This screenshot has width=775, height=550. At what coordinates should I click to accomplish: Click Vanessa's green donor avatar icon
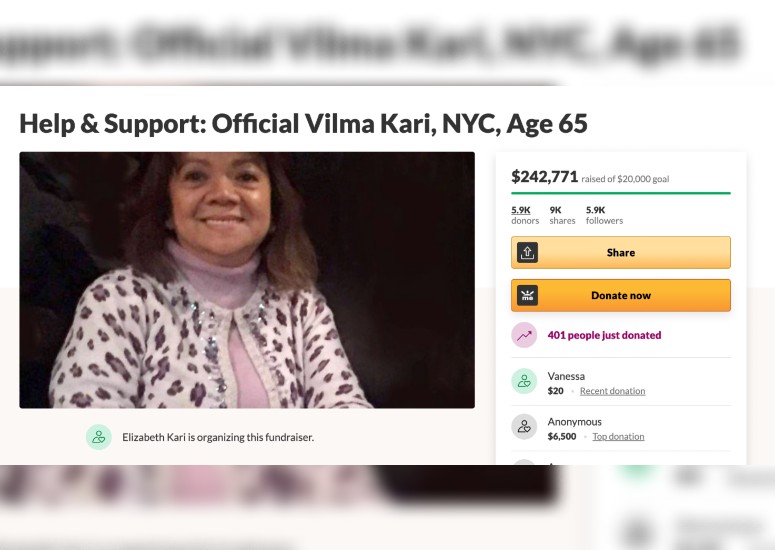point(524,381)
